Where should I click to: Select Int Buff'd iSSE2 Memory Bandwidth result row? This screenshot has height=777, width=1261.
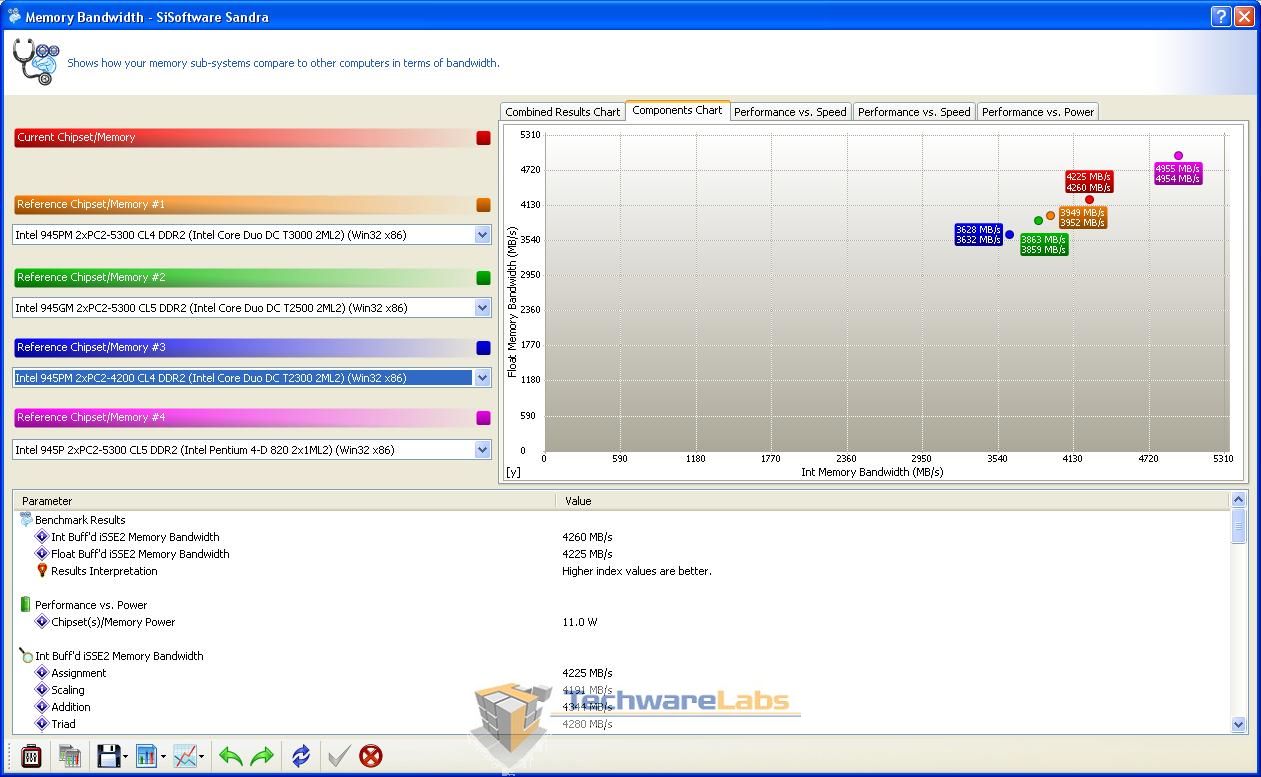(x=135, y=537)
